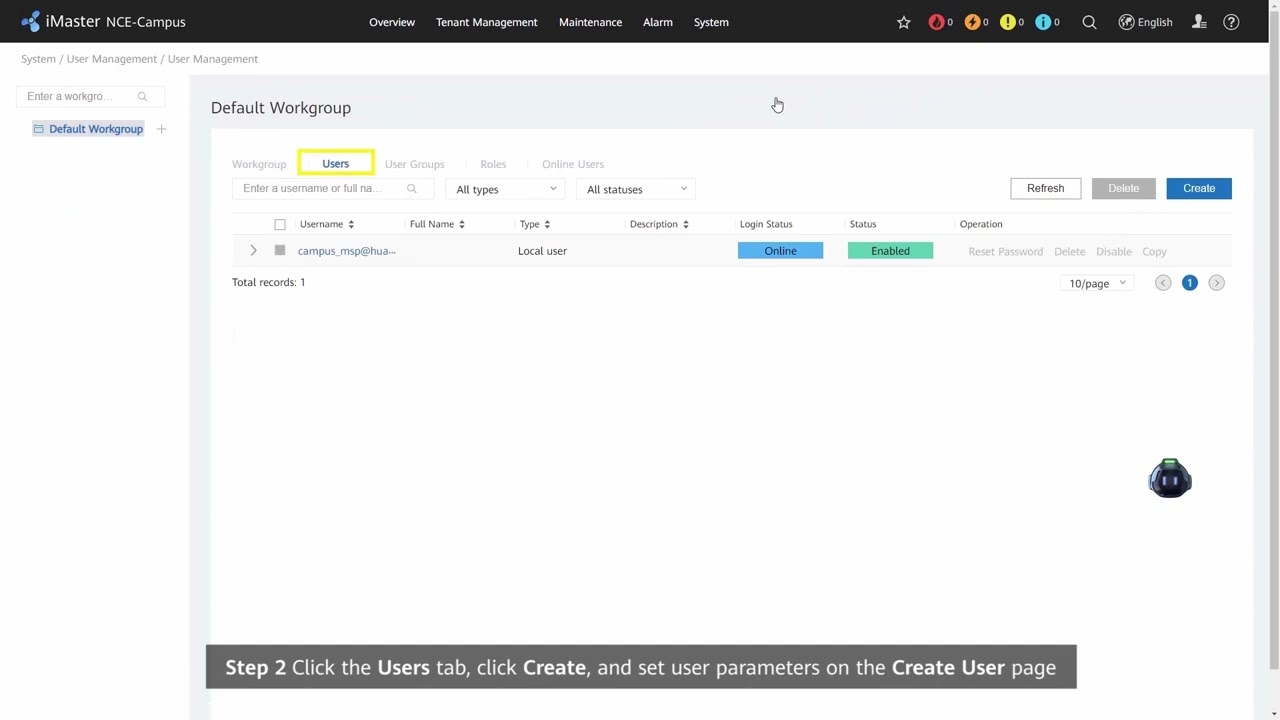Sort by Description column arrows
1280x720 pixels.
tap(685, 224)
